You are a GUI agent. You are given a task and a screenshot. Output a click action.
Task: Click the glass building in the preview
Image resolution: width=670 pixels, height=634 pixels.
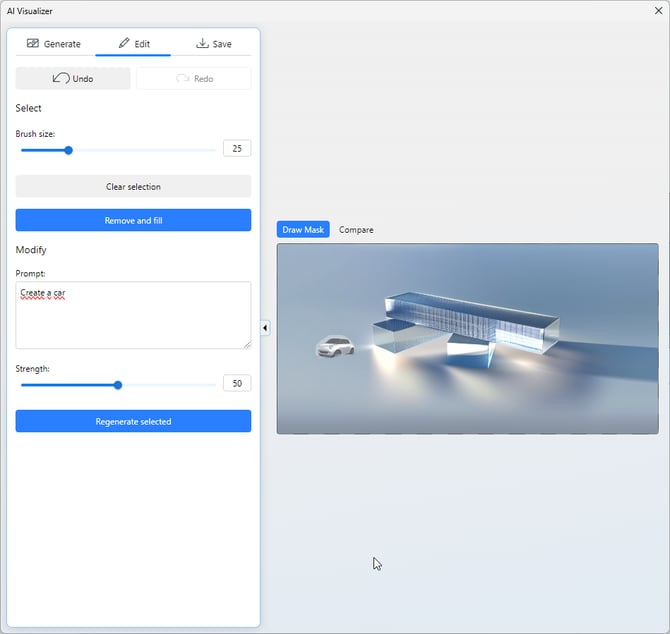tap(470, 320)
